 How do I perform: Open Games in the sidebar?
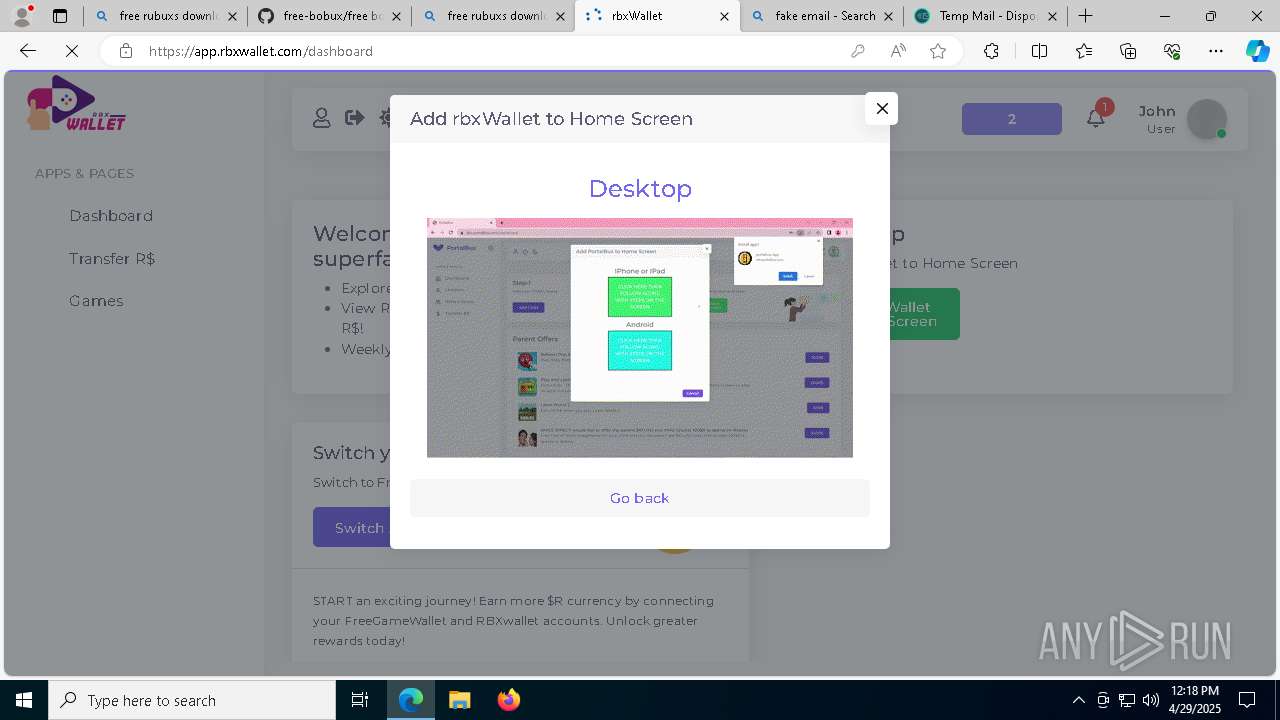pos(96,301)
